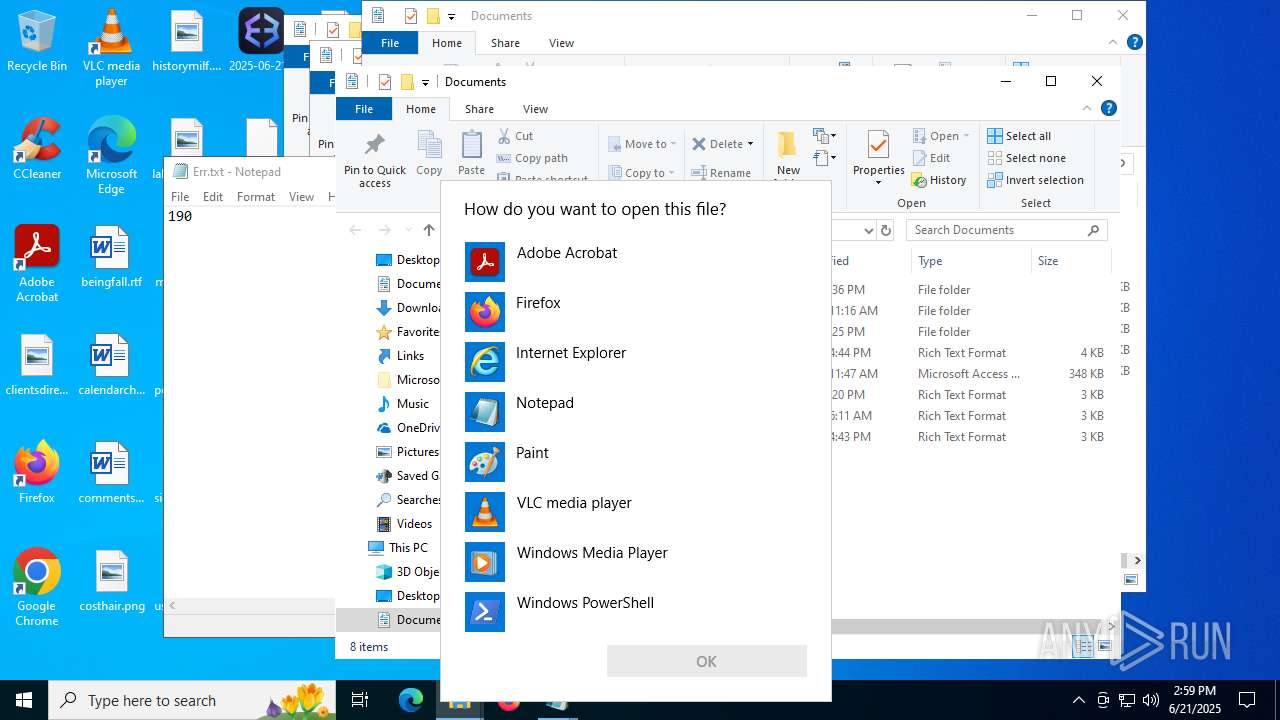This screenshot has width=1280, height=720.
Task: Open the View tab of back Documents window
Action: point(561,43)
